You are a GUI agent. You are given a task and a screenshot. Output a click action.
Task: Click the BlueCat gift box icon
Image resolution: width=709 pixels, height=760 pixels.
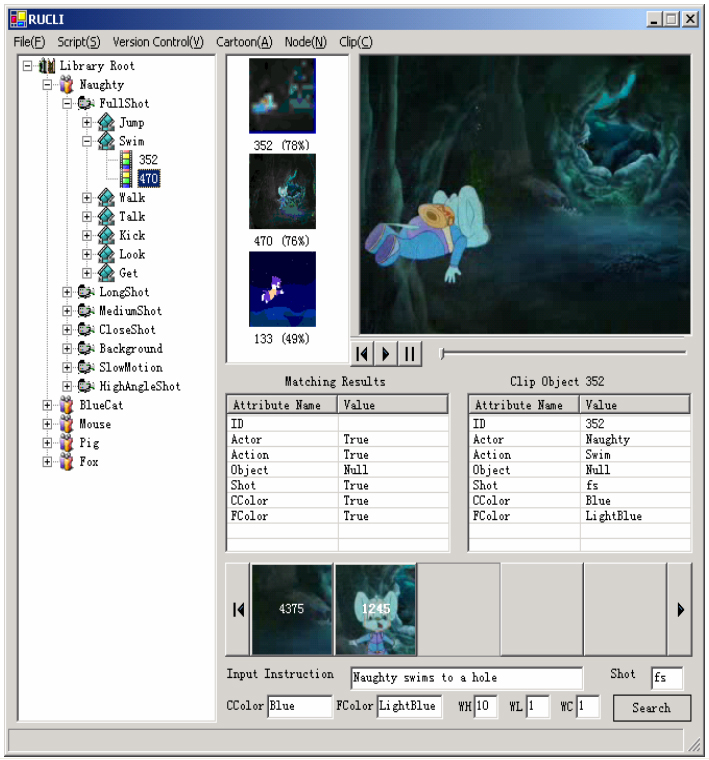[67, 405]
